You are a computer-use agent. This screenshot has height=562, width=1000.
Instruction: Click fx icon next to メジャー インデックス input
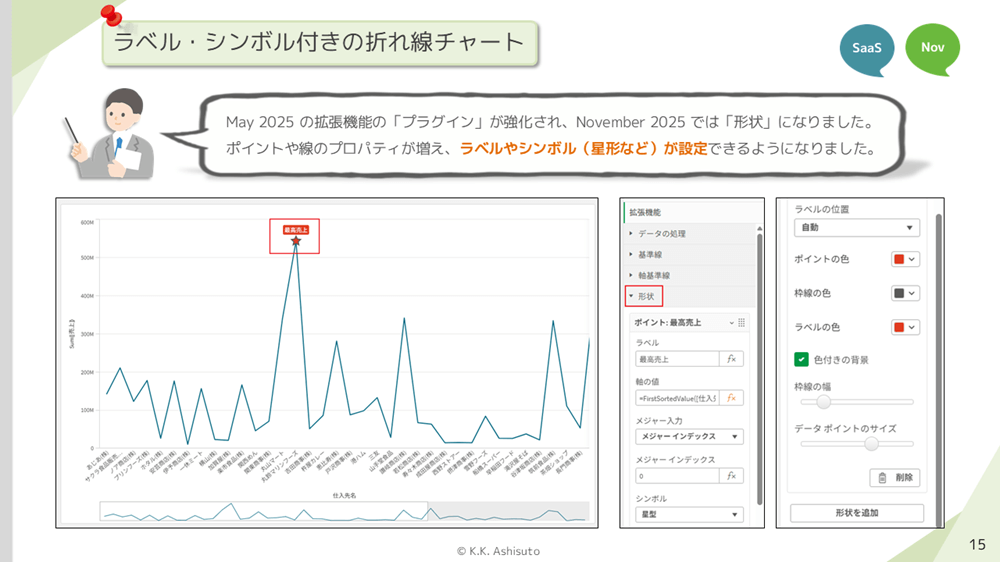tap(732, 476)
